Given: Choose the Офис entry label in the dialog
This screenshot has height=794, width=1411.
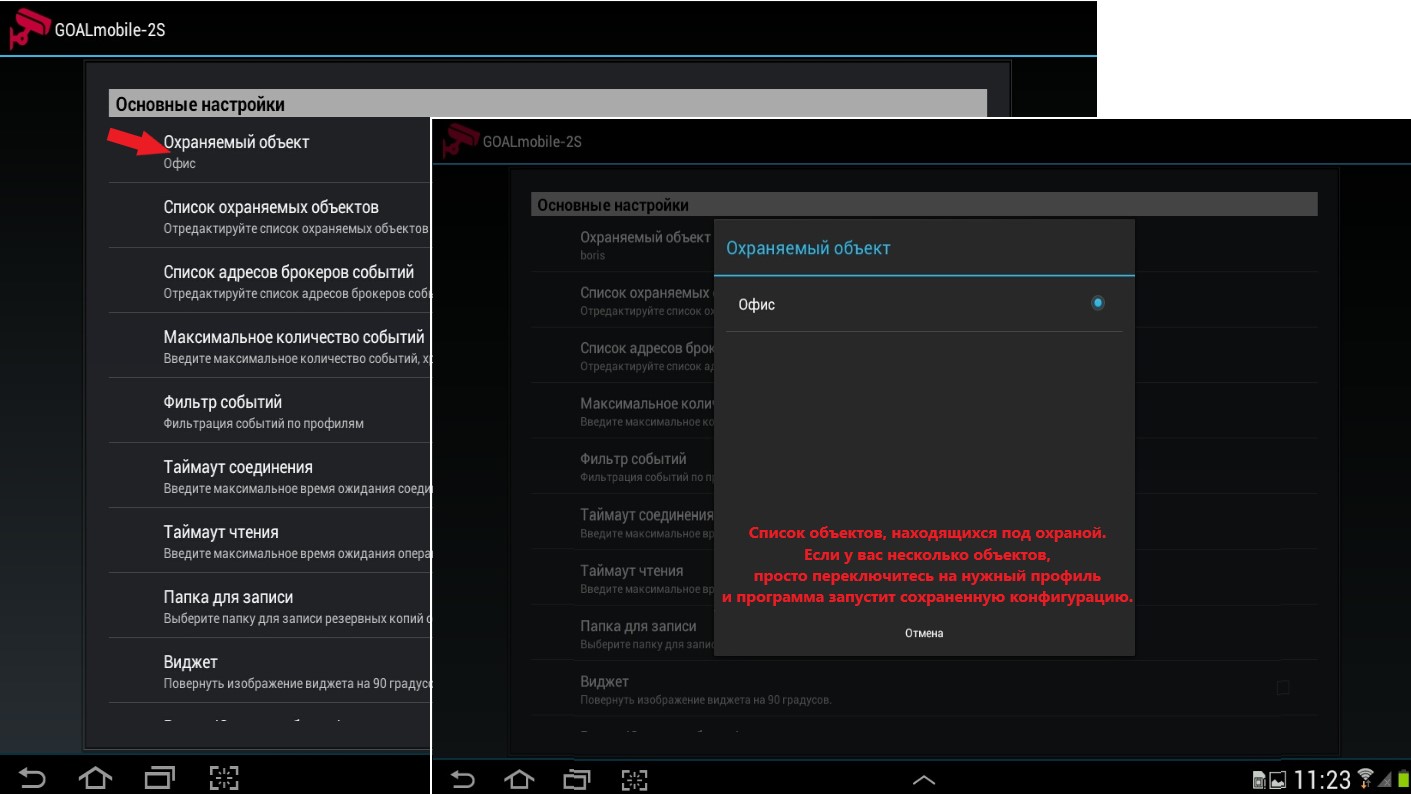Looking at the screenshot, I should click(757, 304).
